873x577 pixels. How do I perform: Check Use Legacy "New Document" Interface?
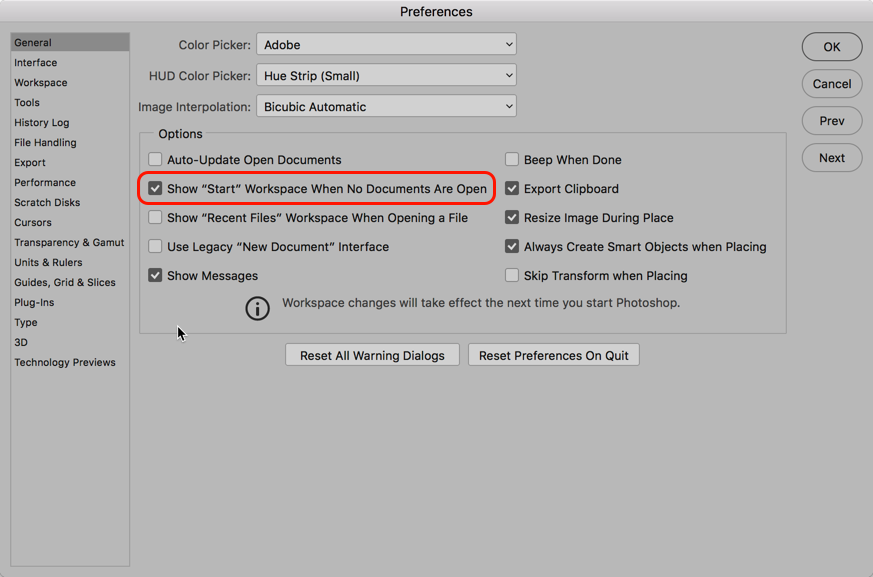pyautogui.click(x=155, y=247)
